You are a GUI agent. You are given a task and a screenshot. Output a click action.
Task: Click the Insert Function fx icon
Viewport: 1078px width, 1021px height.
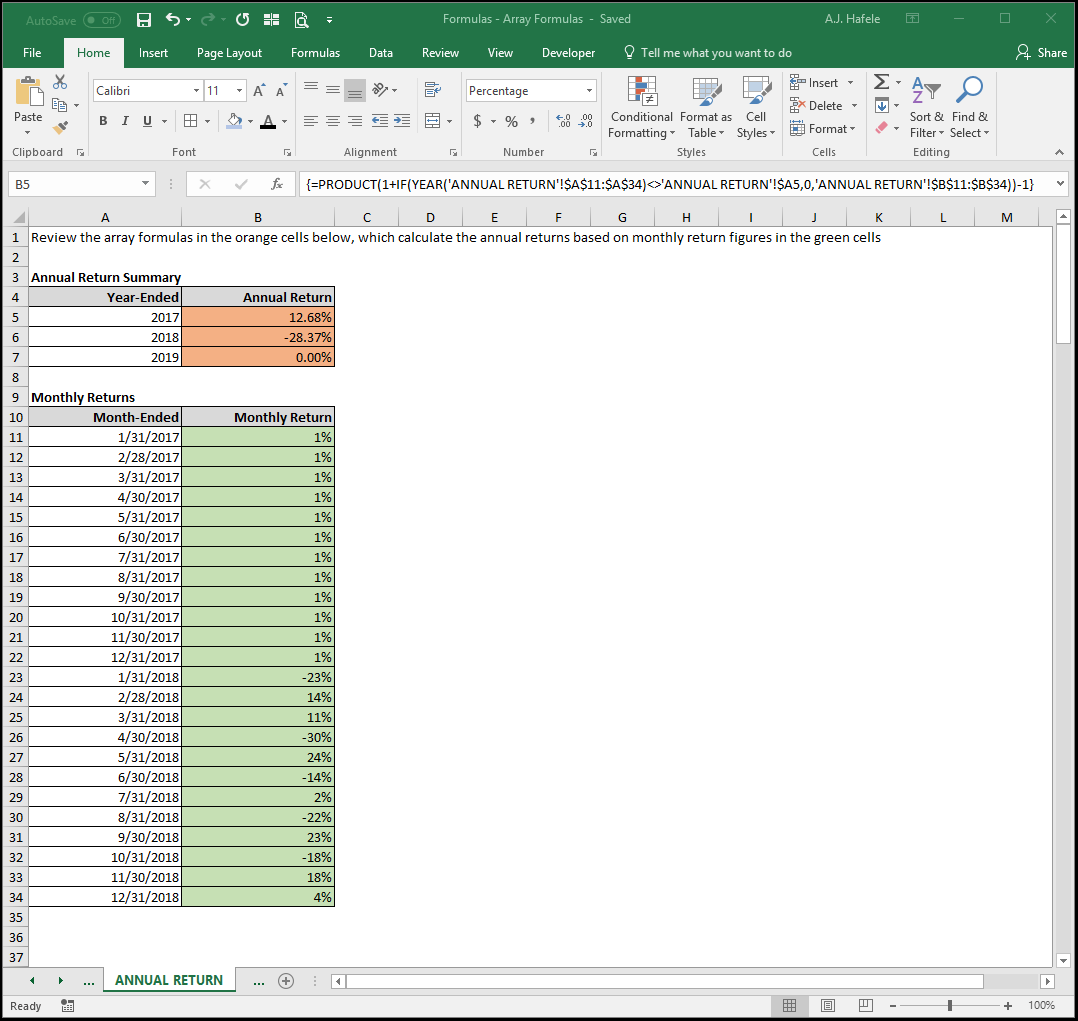276,184
